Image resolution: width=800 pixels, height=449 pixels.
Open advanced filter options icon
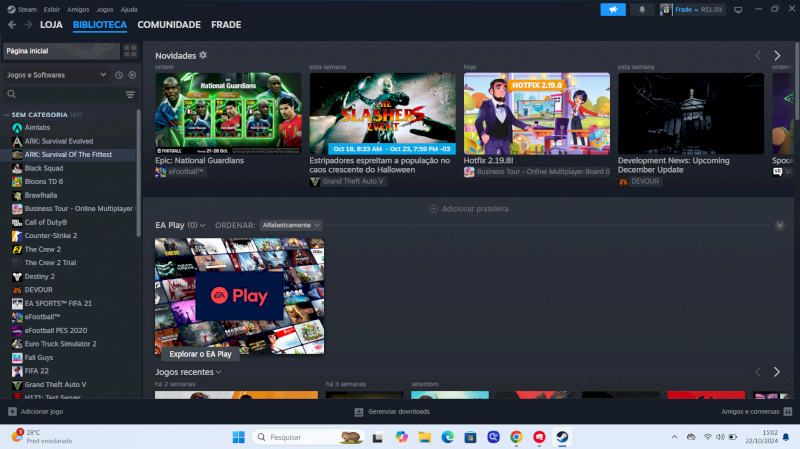point(130,94)
